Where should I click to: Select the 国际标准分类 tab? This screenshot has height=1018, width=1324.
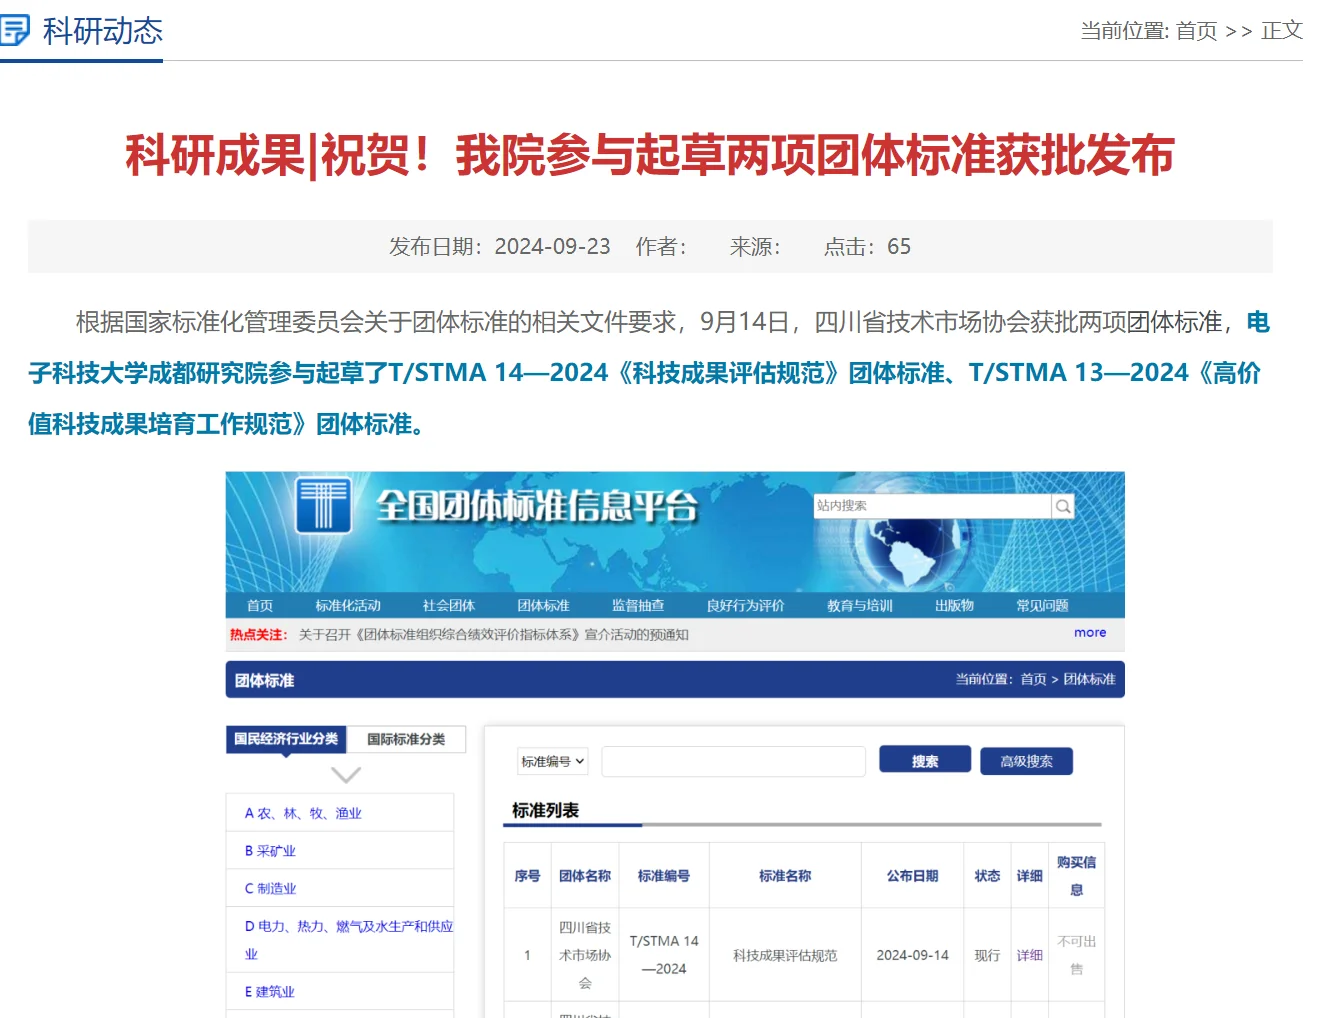pos(406,739)
